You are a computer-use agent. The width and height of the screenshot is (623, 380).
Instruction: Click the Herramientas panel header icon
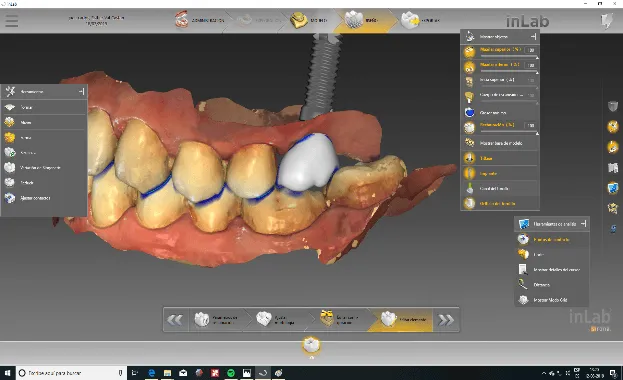10,91
